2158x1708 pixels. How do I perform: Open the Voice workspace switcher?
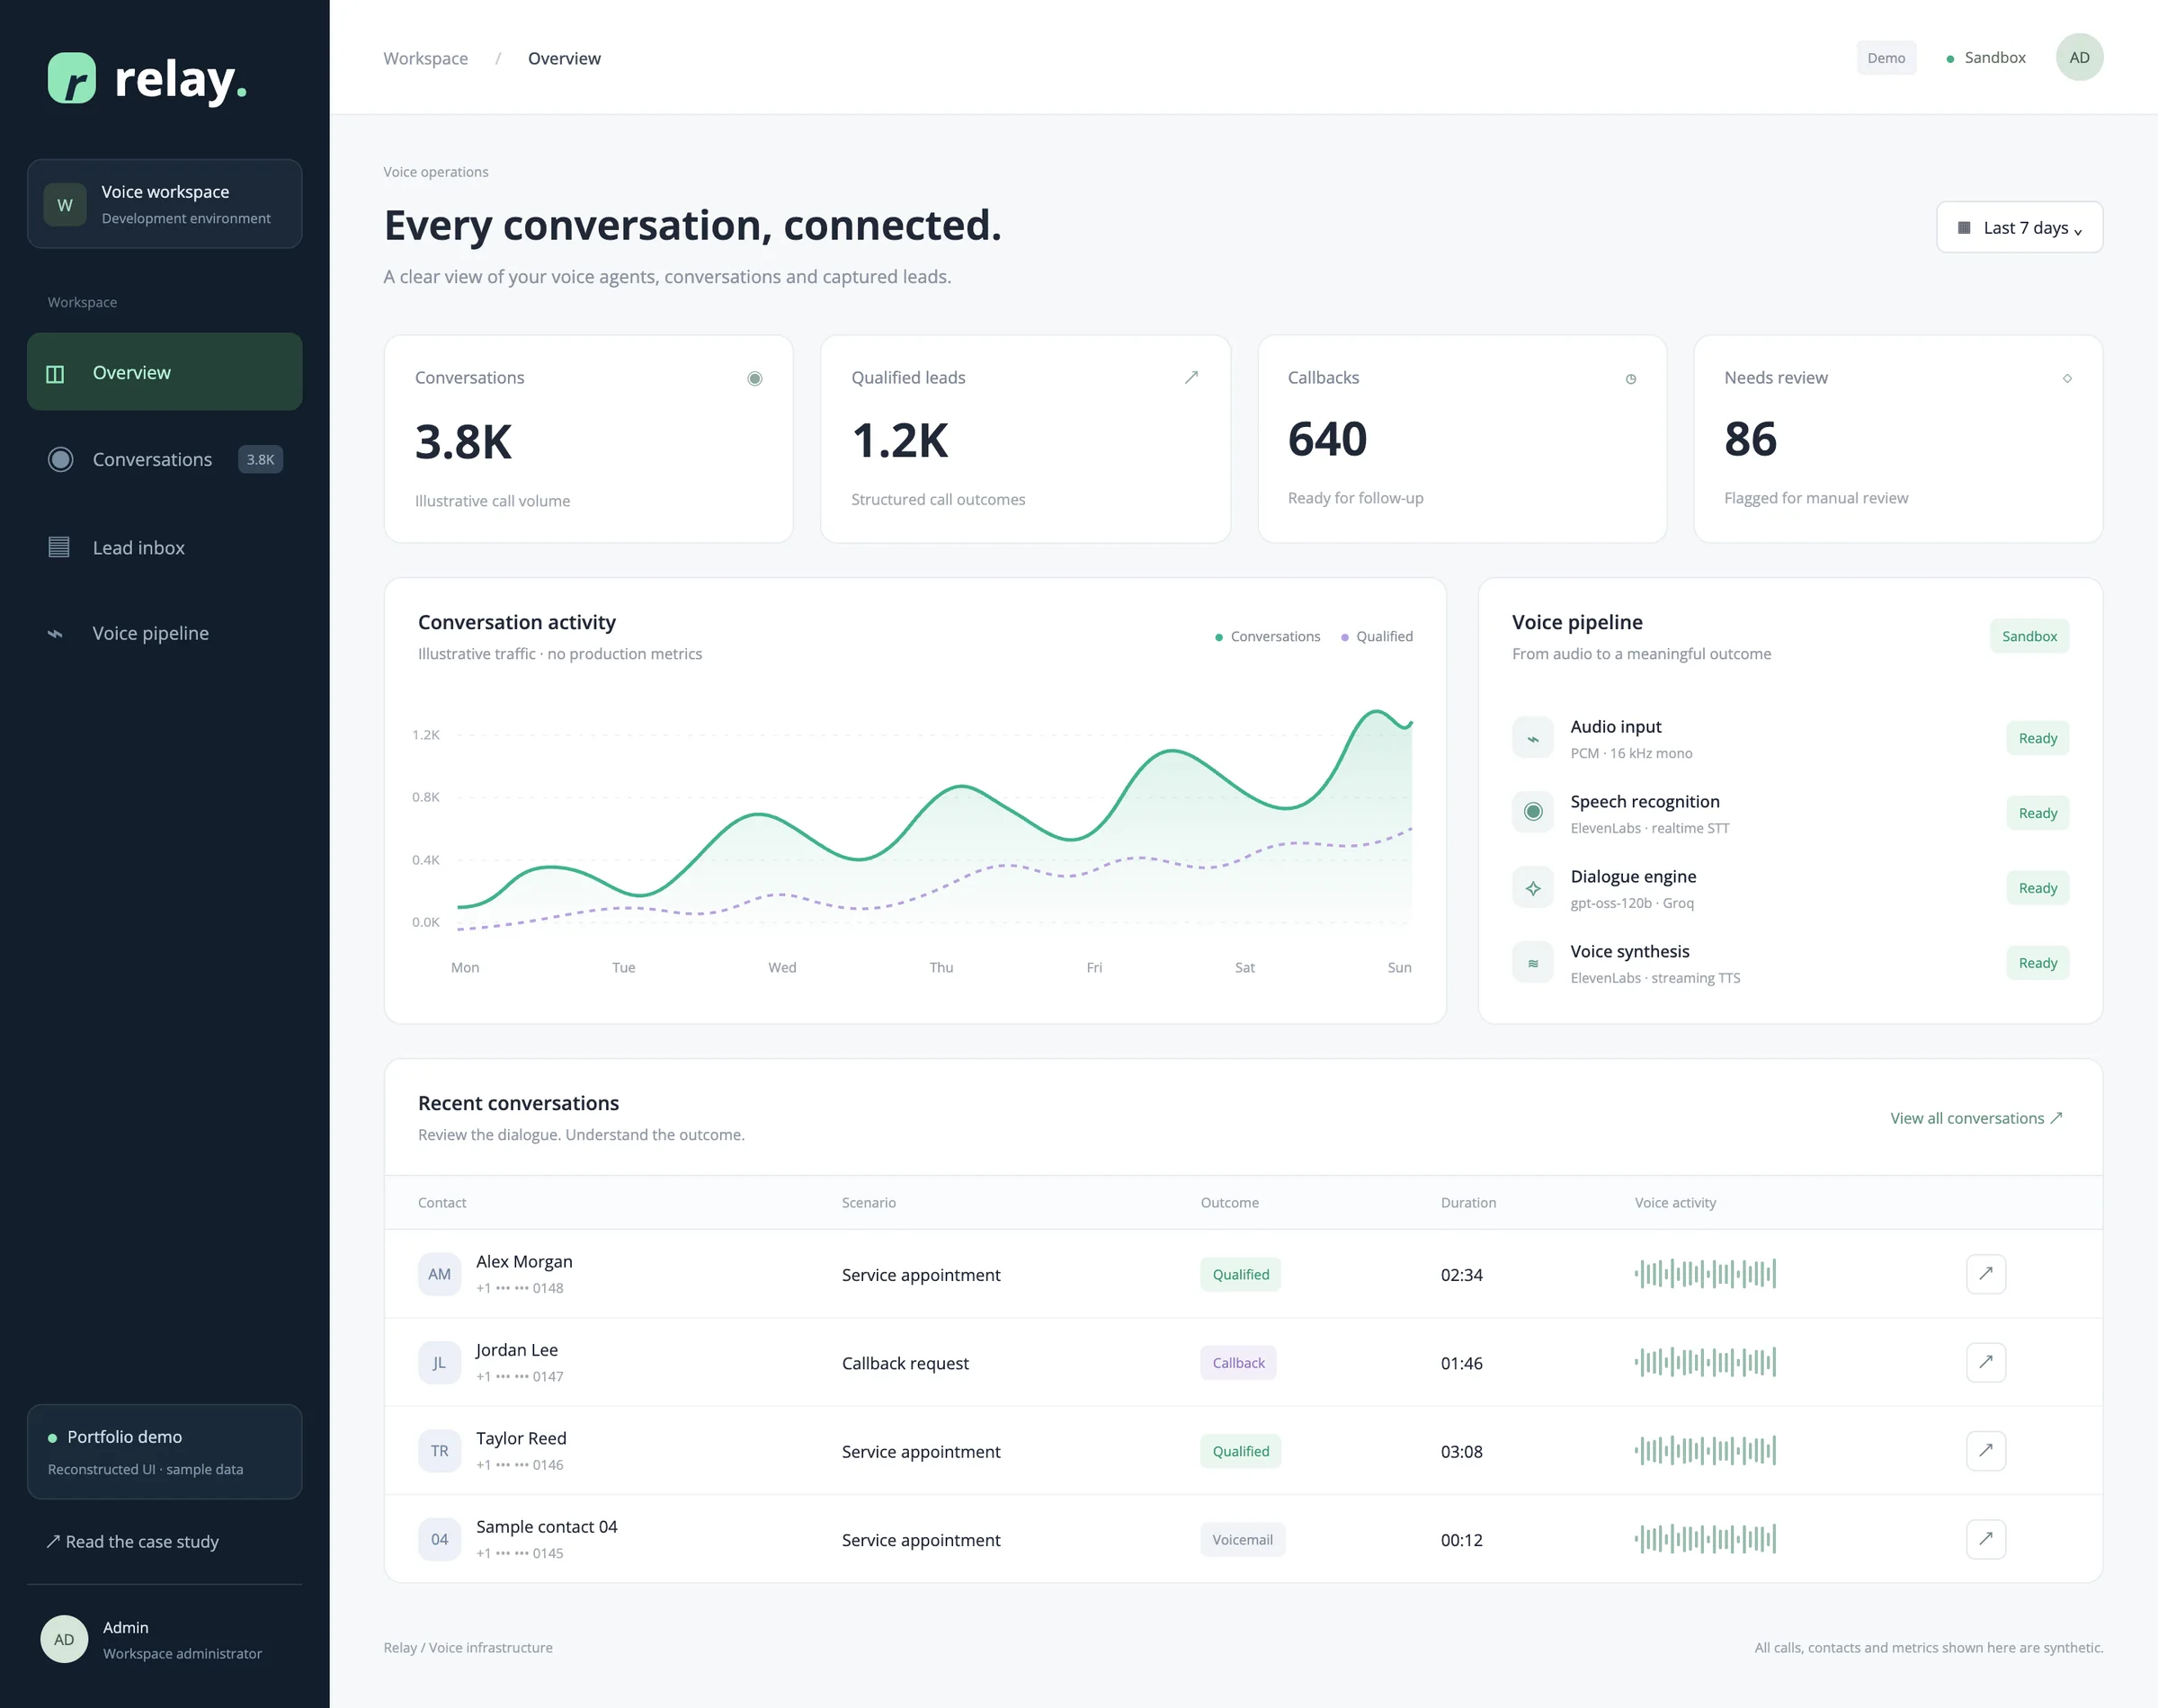pos(164,204)
